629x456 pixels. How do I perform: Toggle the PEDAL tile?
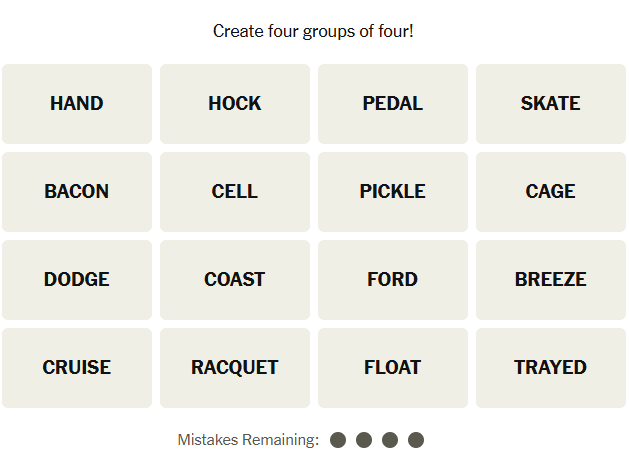[x=393, y=104]
